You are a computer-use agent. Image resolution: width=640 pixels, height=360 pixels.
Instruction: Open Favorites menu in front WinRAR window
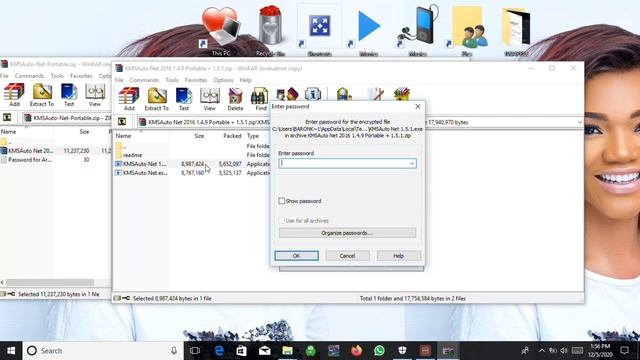pos(196,80)
